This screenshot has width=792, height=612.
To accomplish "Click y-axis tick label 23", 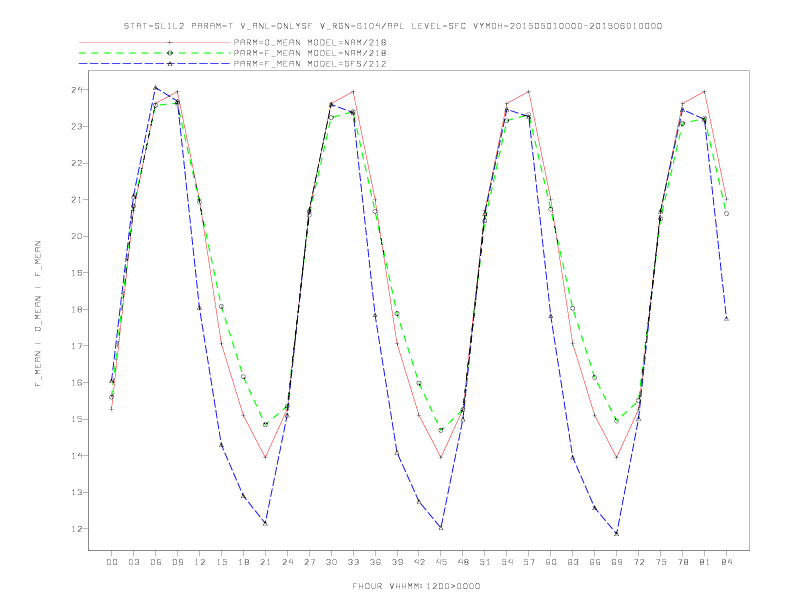I will click(77, 127).
